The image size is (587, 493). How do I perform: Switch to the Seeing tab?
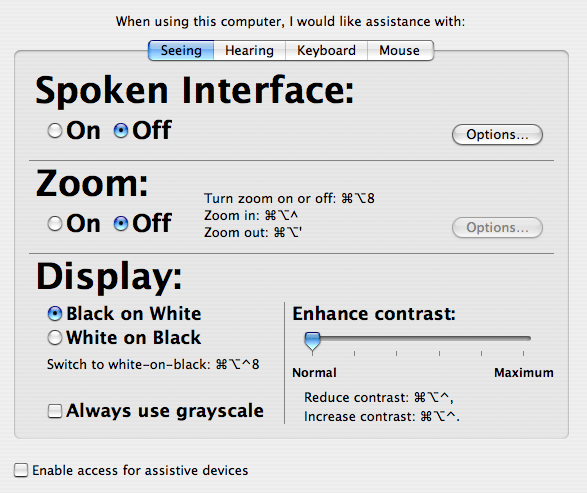[x=181, y=51]
